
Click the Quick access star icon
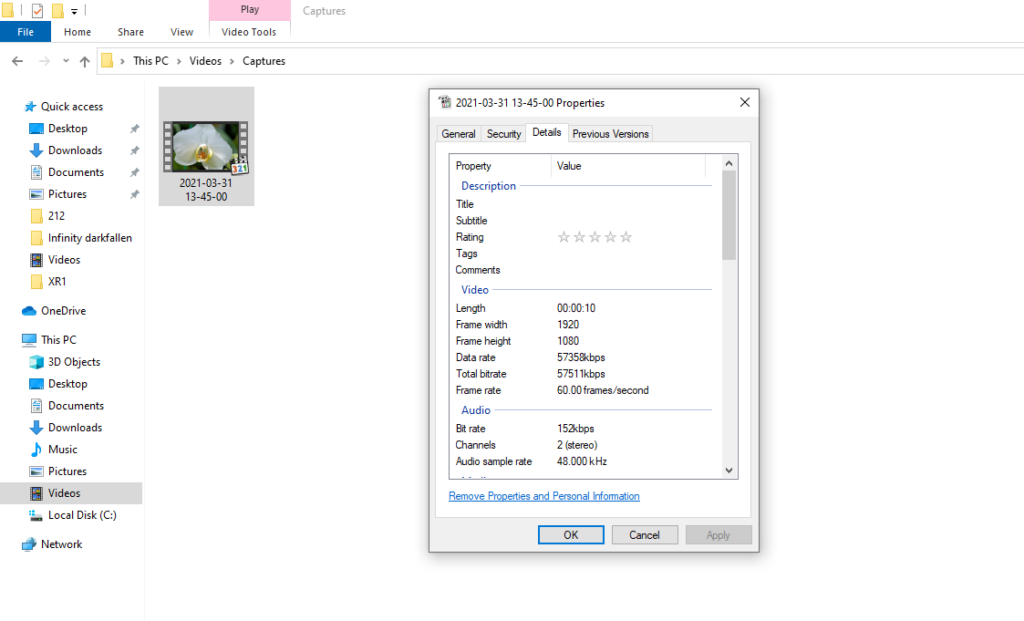[x=29, y=107]
